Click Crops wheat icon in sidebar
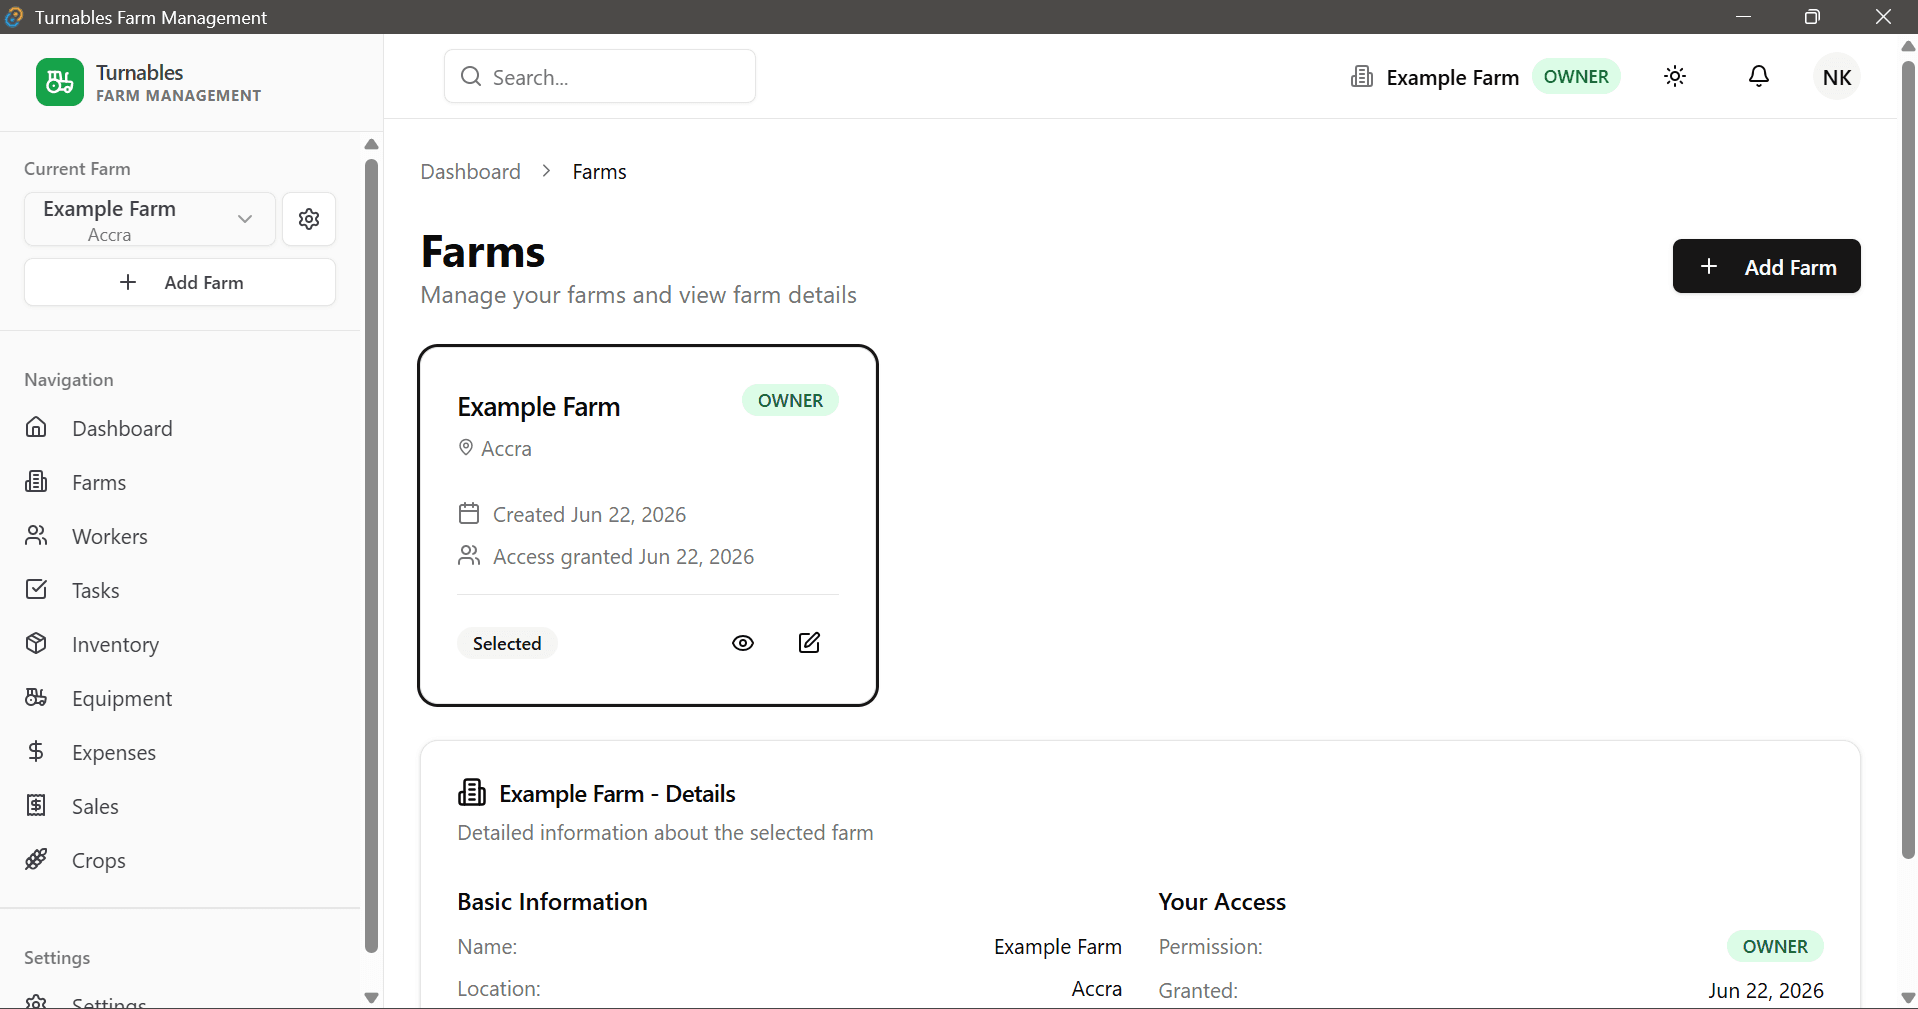1918x1009 pixels. click(36, 860)
